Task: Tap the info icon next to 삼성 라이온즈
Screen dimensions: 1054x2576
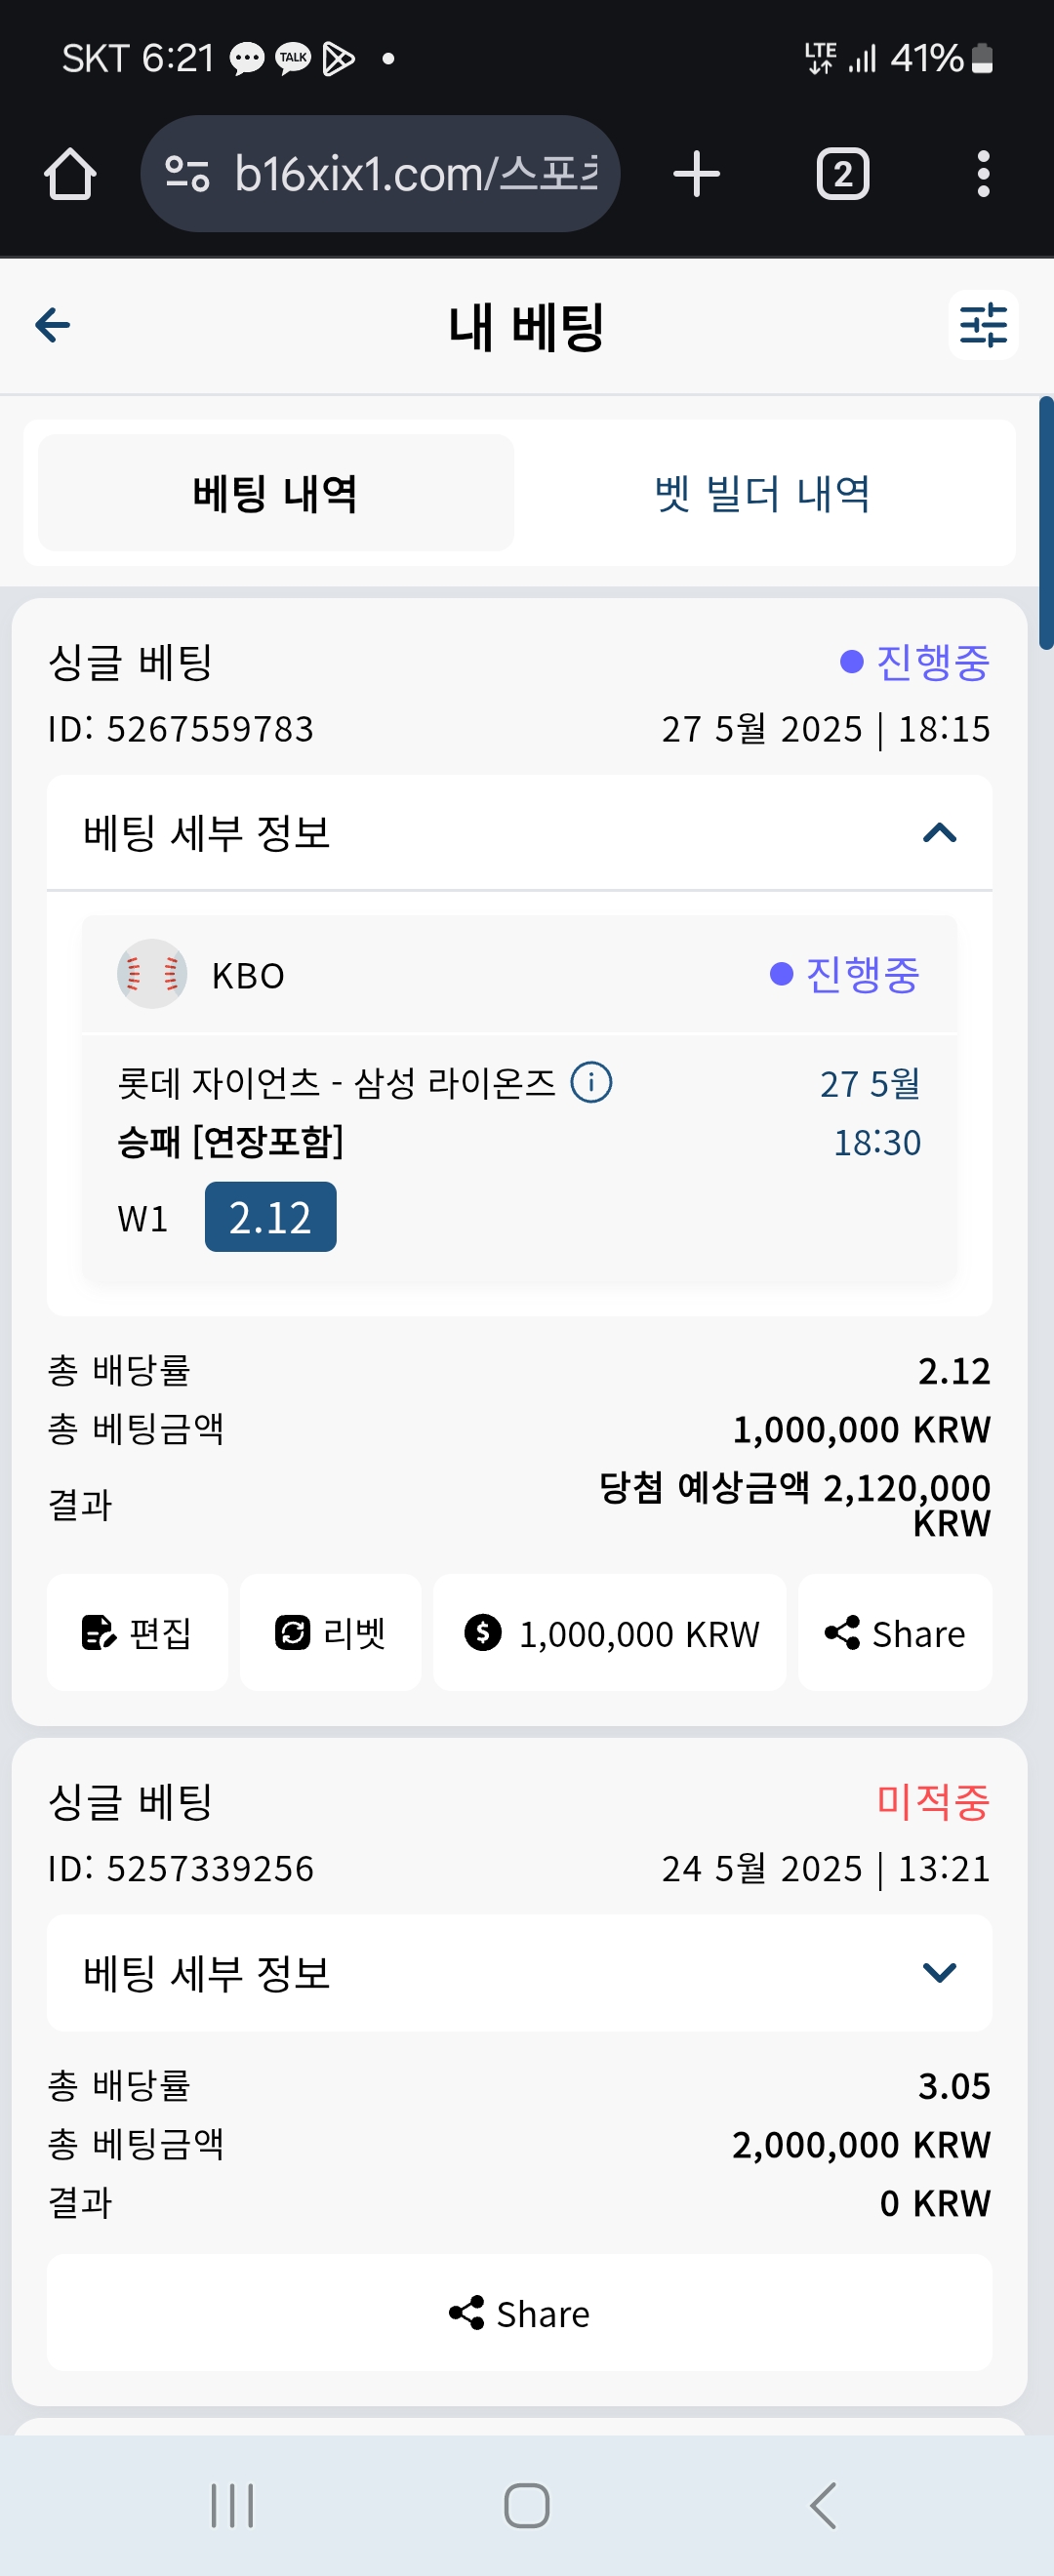Action: (591, 1082)
